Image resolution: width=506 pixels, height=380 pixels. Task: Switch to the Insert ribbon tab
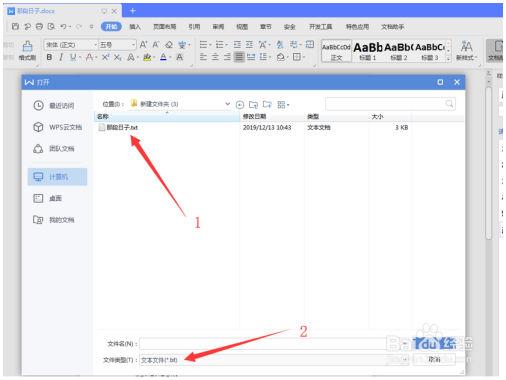click(135, 27)
